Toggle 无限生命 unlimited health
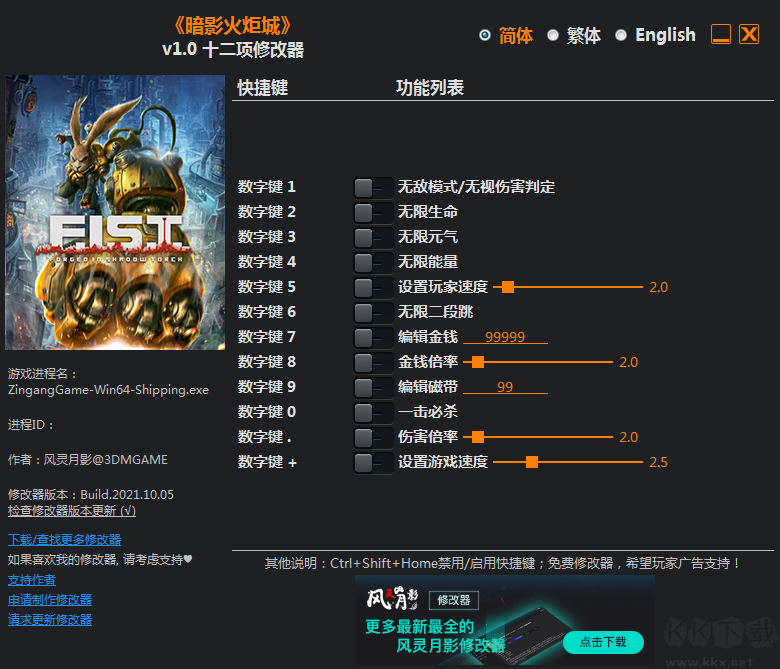The image size is (780, 669). click(373, 212)
